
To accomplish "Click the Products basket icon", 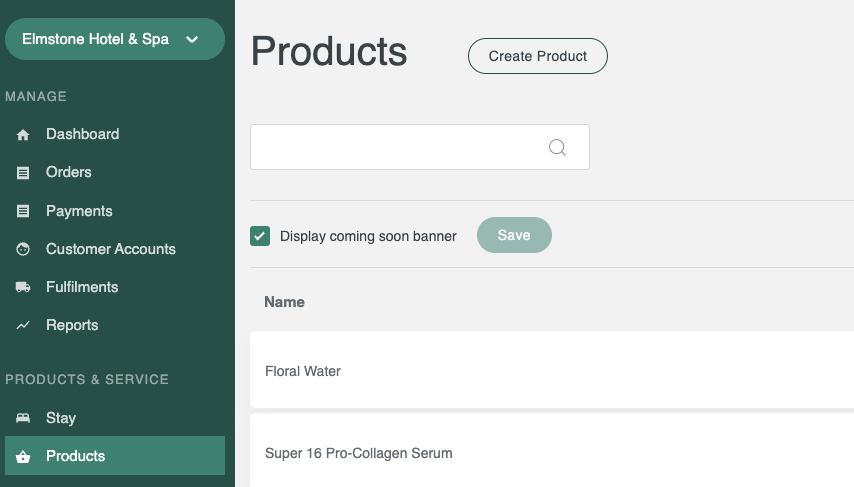I will coord(23,456).
